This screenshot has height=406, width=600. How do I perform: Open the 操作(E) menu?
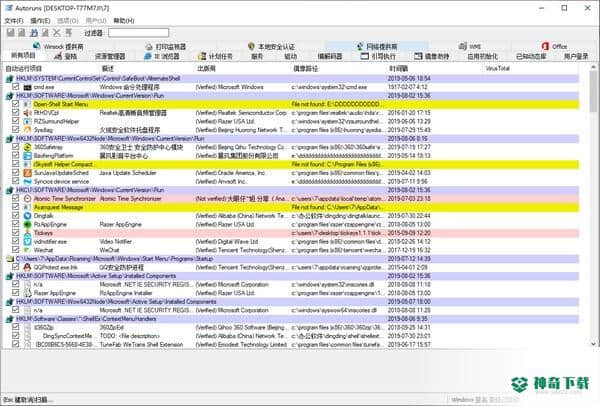40,21
